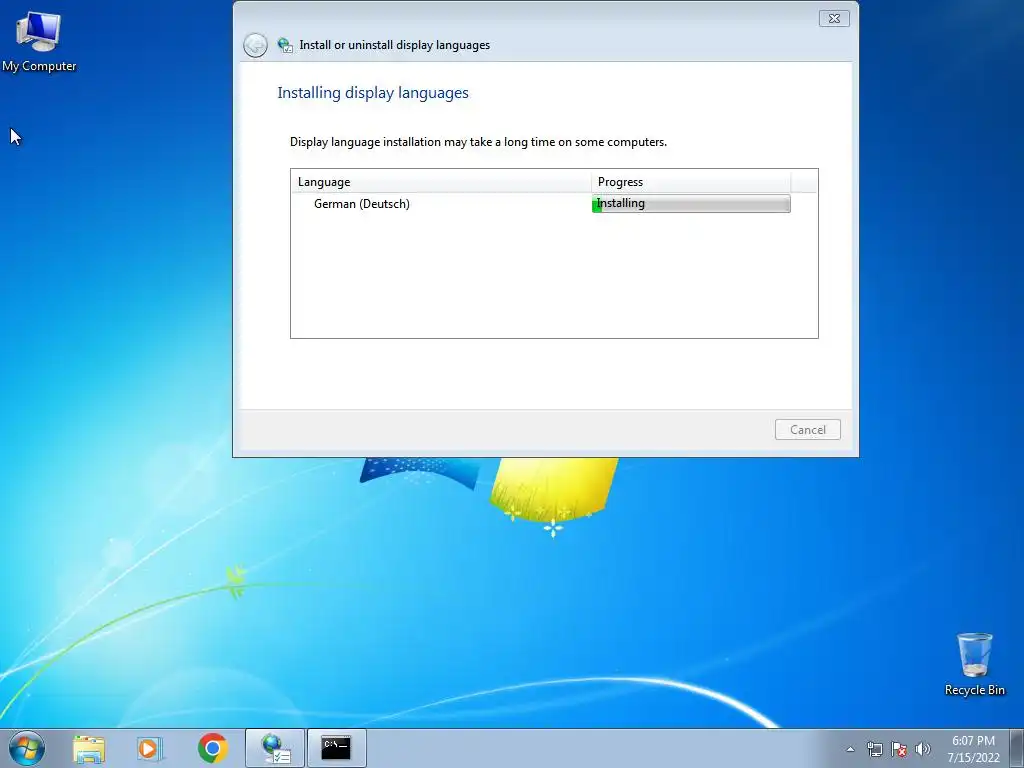Click the Show desktop strip
This screenshot has width=1024, height=768.
coord(1017,748)
